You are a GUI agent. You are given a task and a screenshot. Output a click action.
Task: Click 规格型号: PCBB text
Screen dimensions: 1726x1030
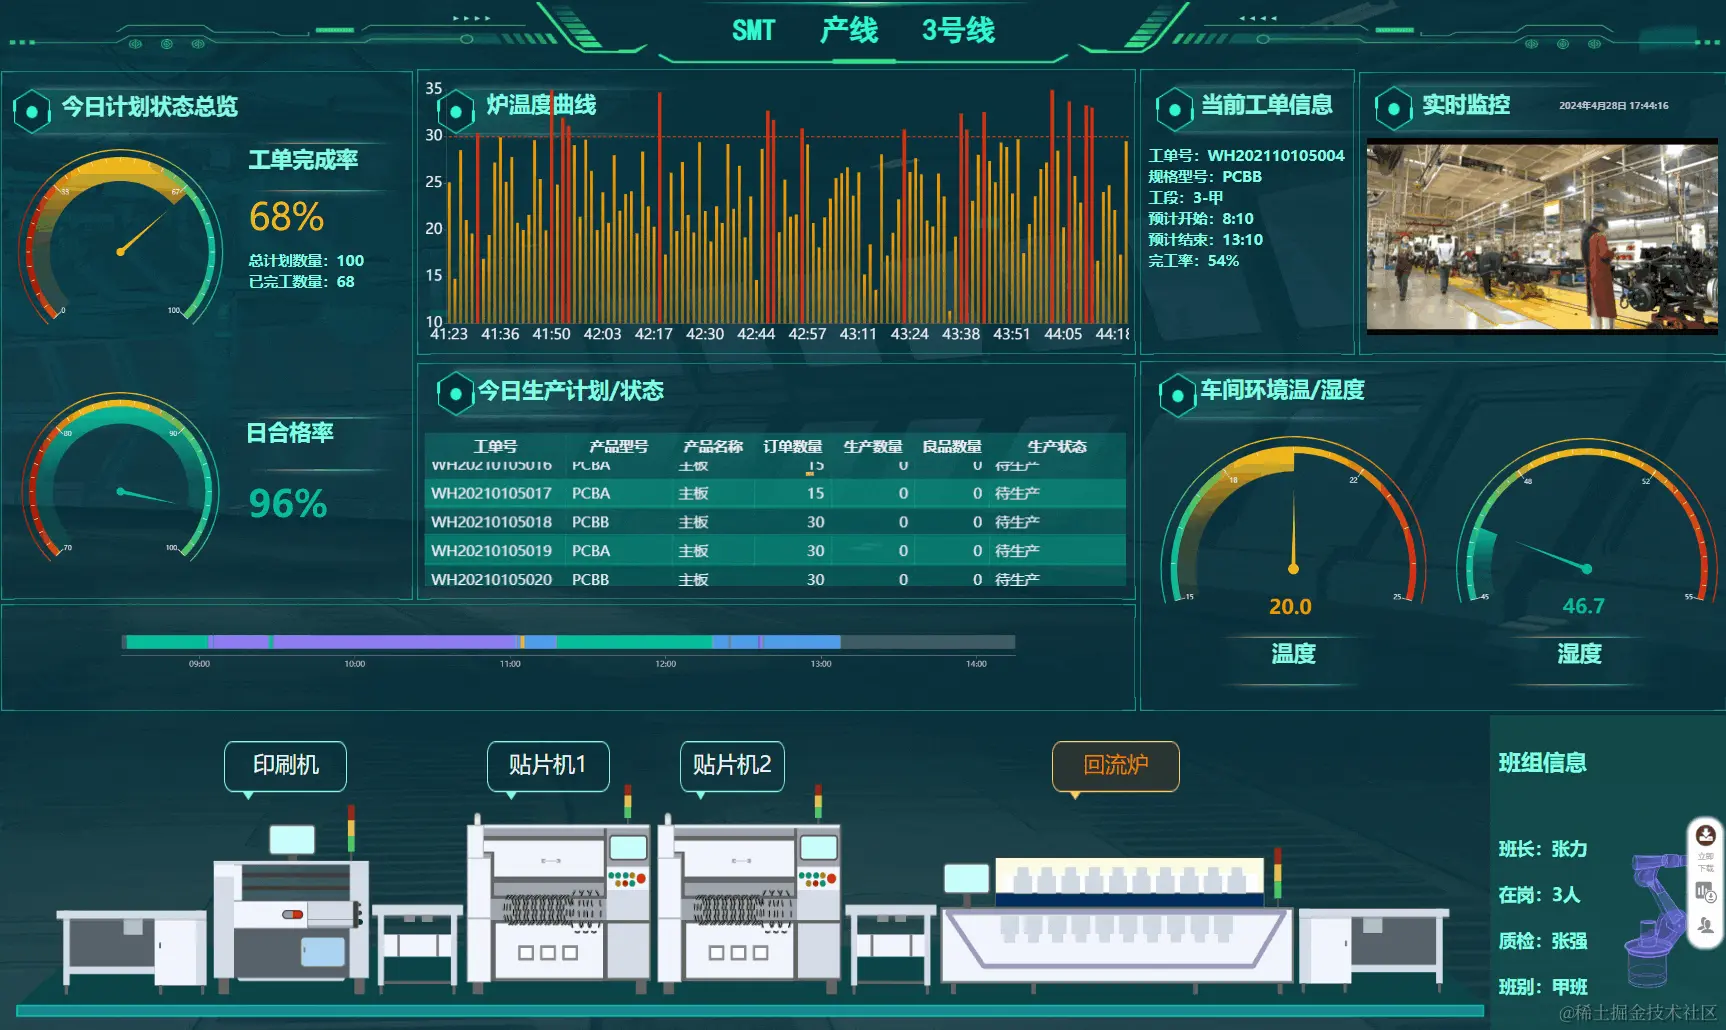click(x=1205, y=176)
